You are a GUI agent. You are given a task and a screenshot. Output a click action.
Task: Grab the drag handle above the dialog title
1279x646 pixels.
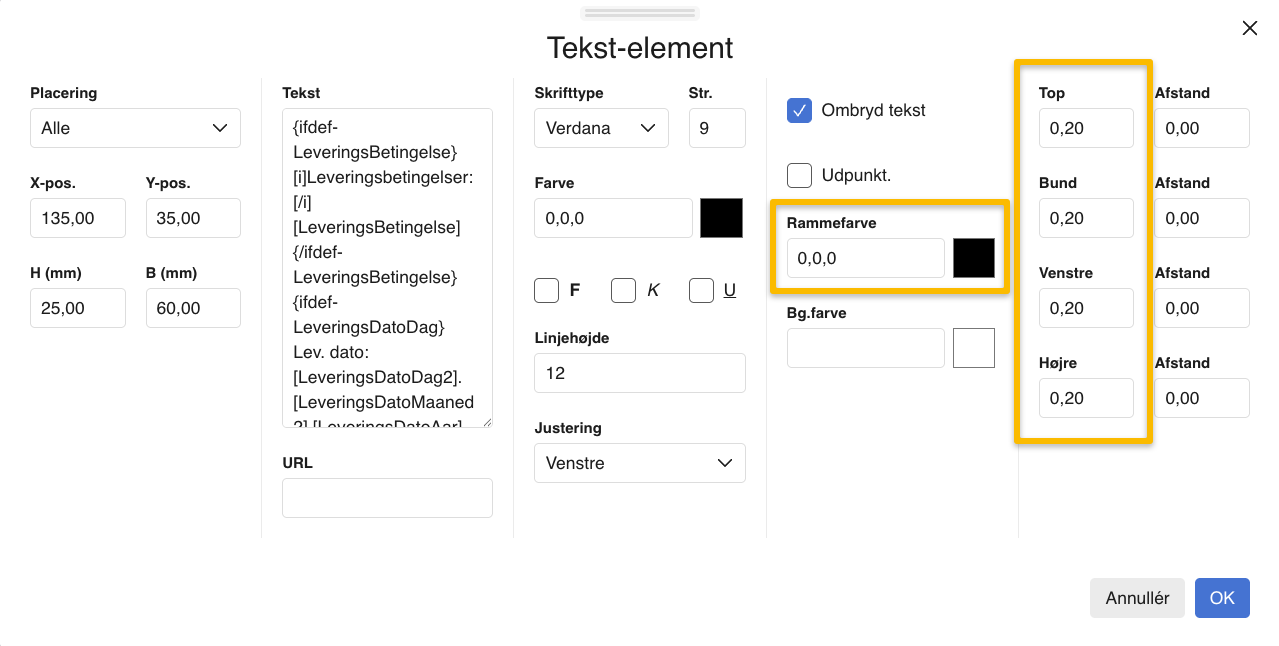640,13
